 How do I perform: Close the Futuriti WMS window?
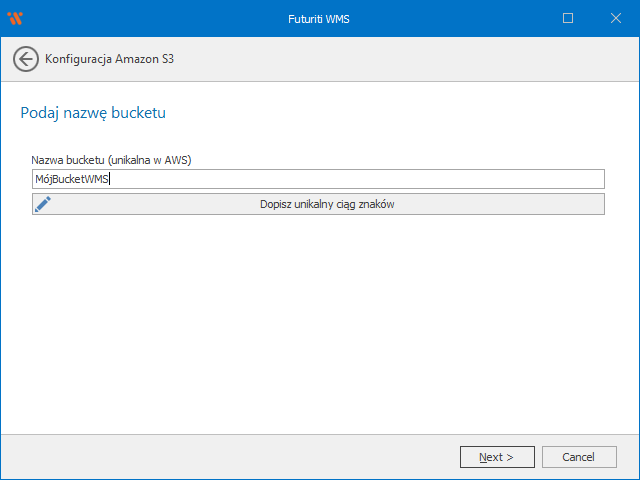point(614,18)
